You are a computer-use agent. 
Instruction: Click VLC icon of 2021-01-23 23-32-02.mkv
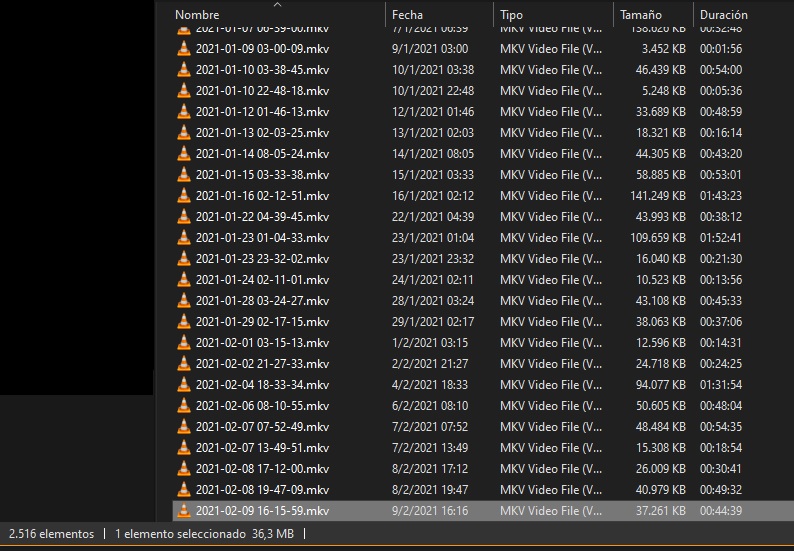coord(184,259)
